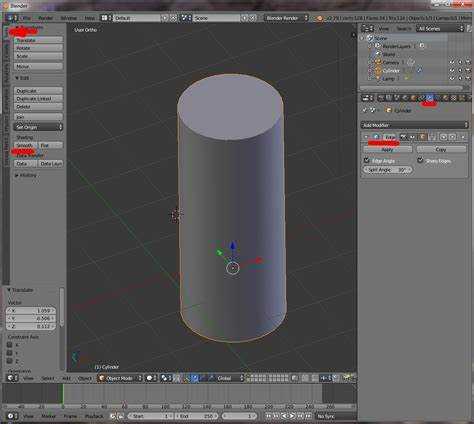Open the Object Mode selector
Viewport: 474px width, 424px height.
(x=120, y=378)
